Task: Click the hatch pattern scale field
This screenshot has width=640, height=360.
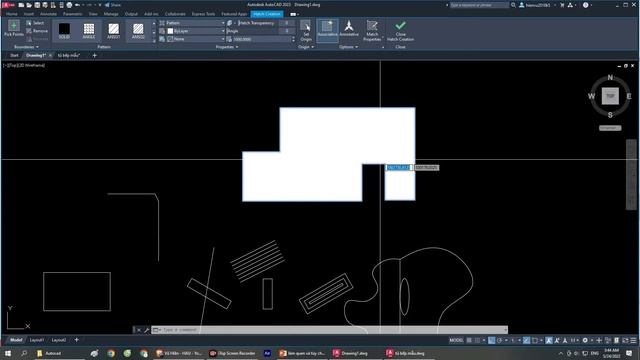Action: coord(261,39)
